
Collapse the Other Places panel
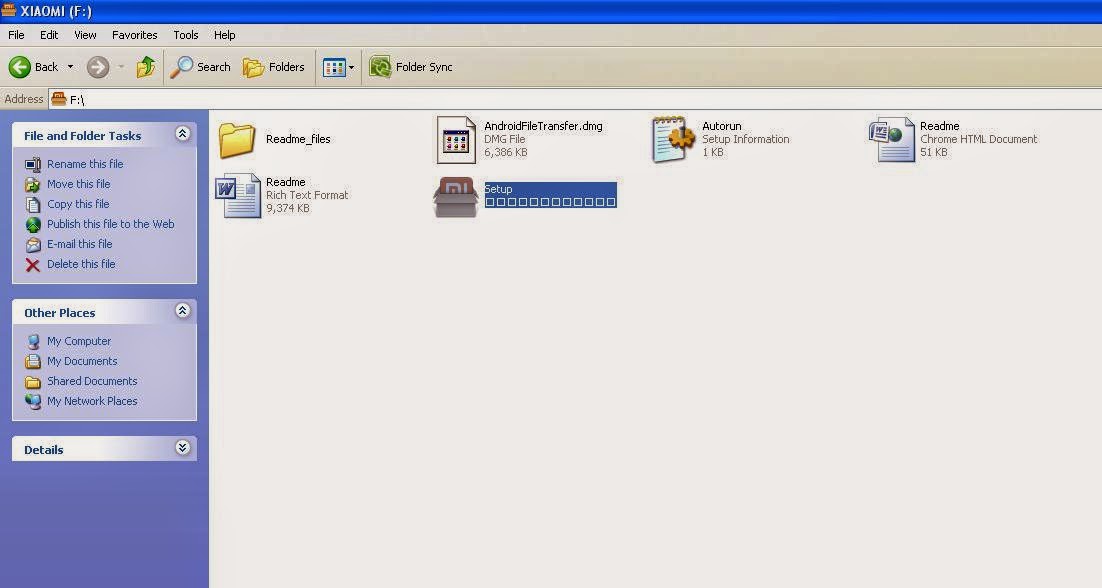[x=183, y=311]
